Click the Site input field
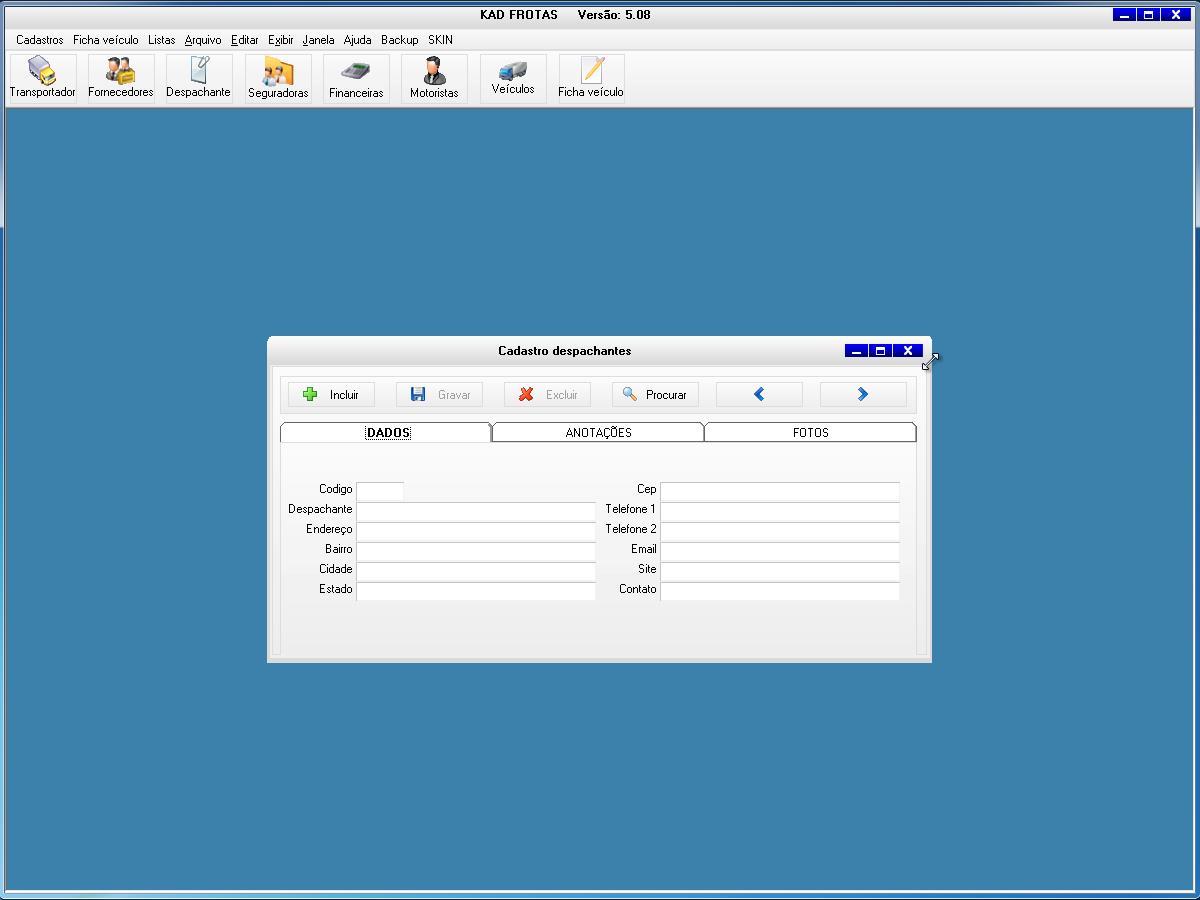The width and height of the screenshot is (1200, 900). tap(780, 571)
